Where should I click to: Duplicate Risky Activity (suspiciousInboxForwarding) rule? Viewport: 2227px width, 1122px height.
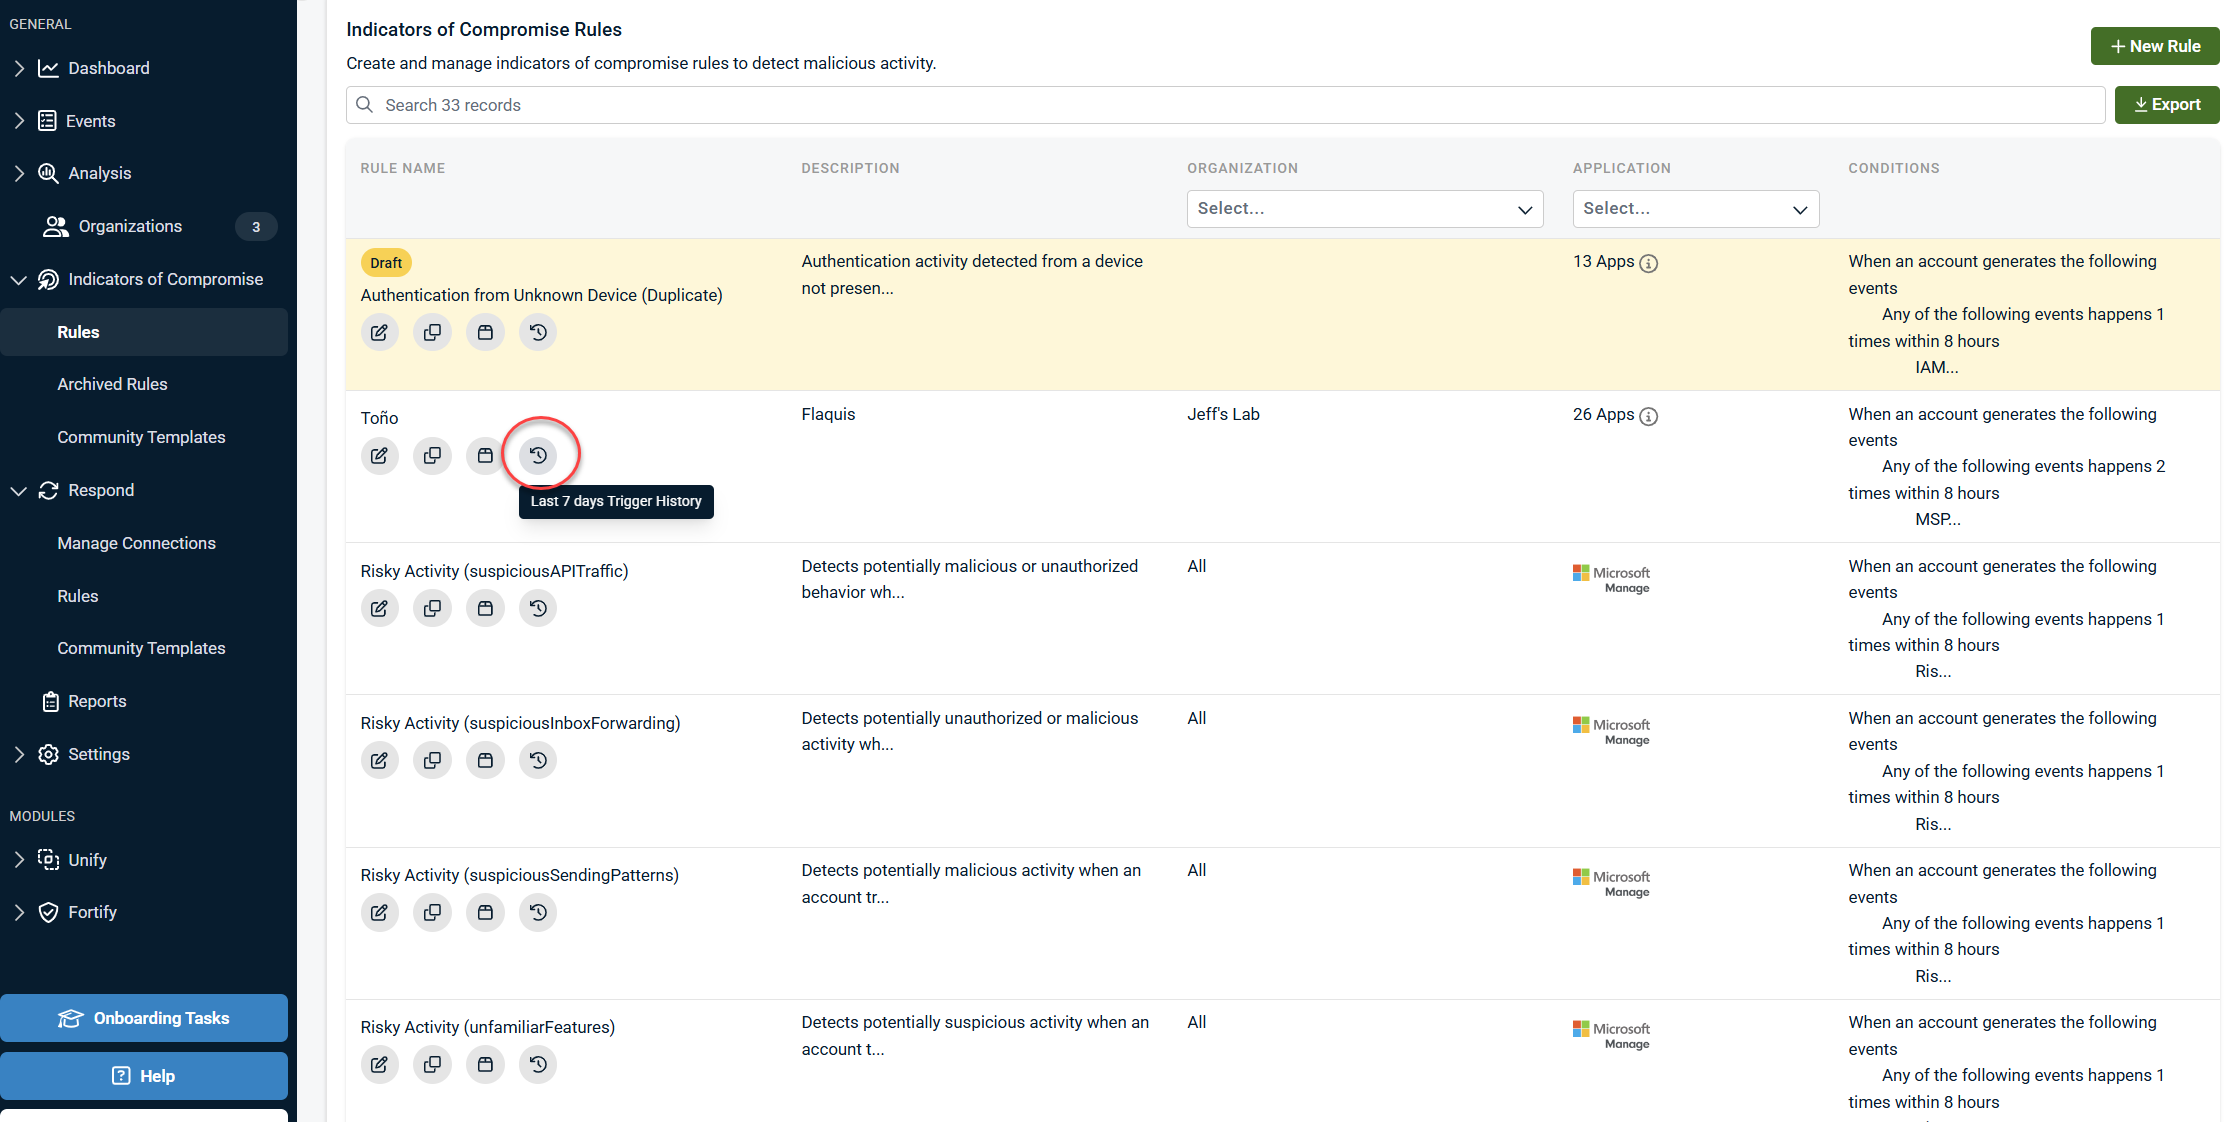432,761
